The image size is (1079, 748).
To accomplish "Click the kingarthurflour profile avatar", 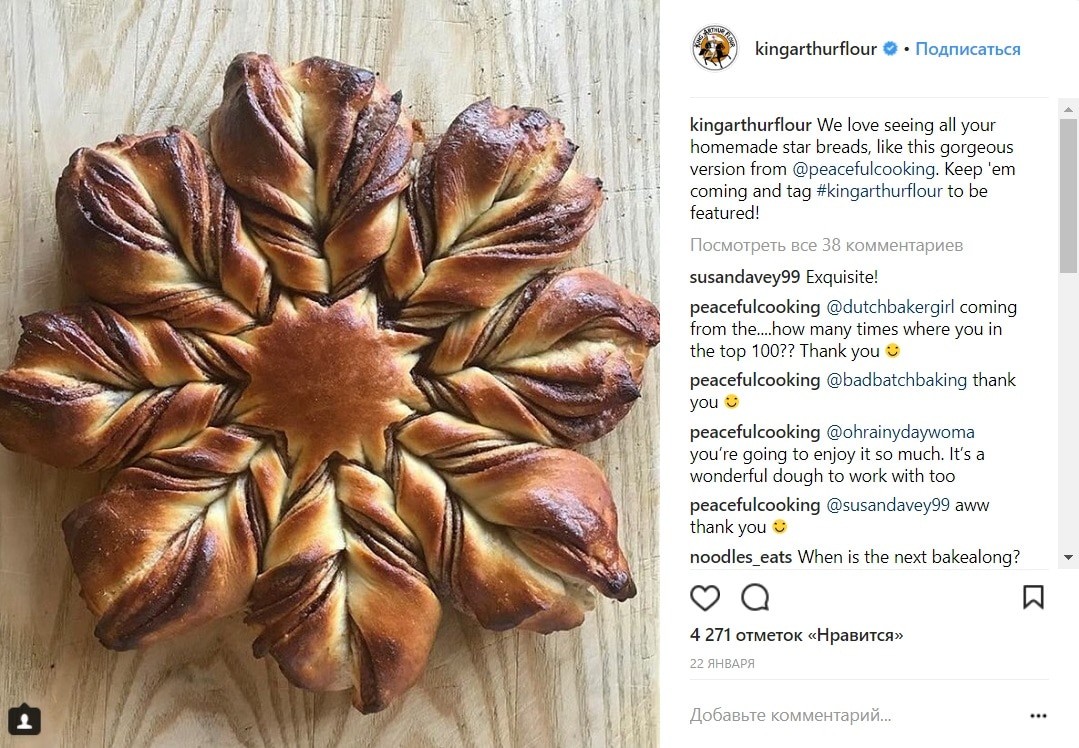I will pos(714,49).
